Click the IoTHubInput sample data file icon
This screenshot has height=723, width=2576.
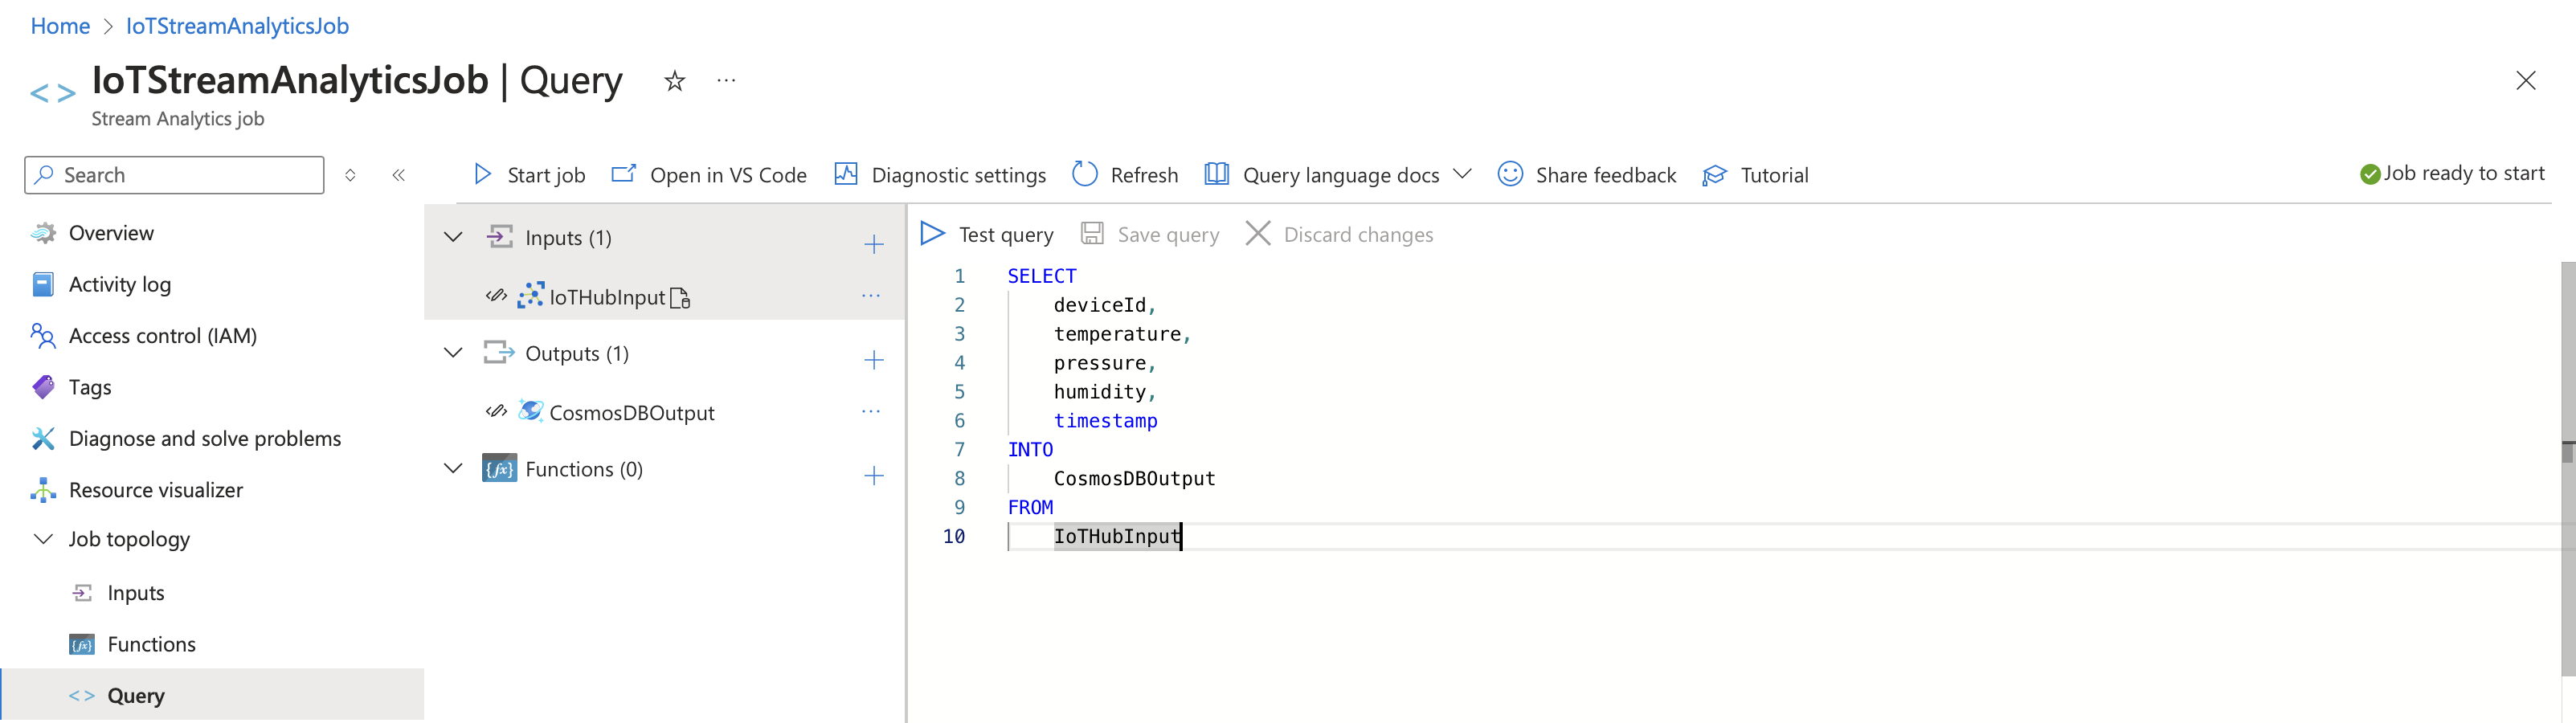tap(681, 298)
